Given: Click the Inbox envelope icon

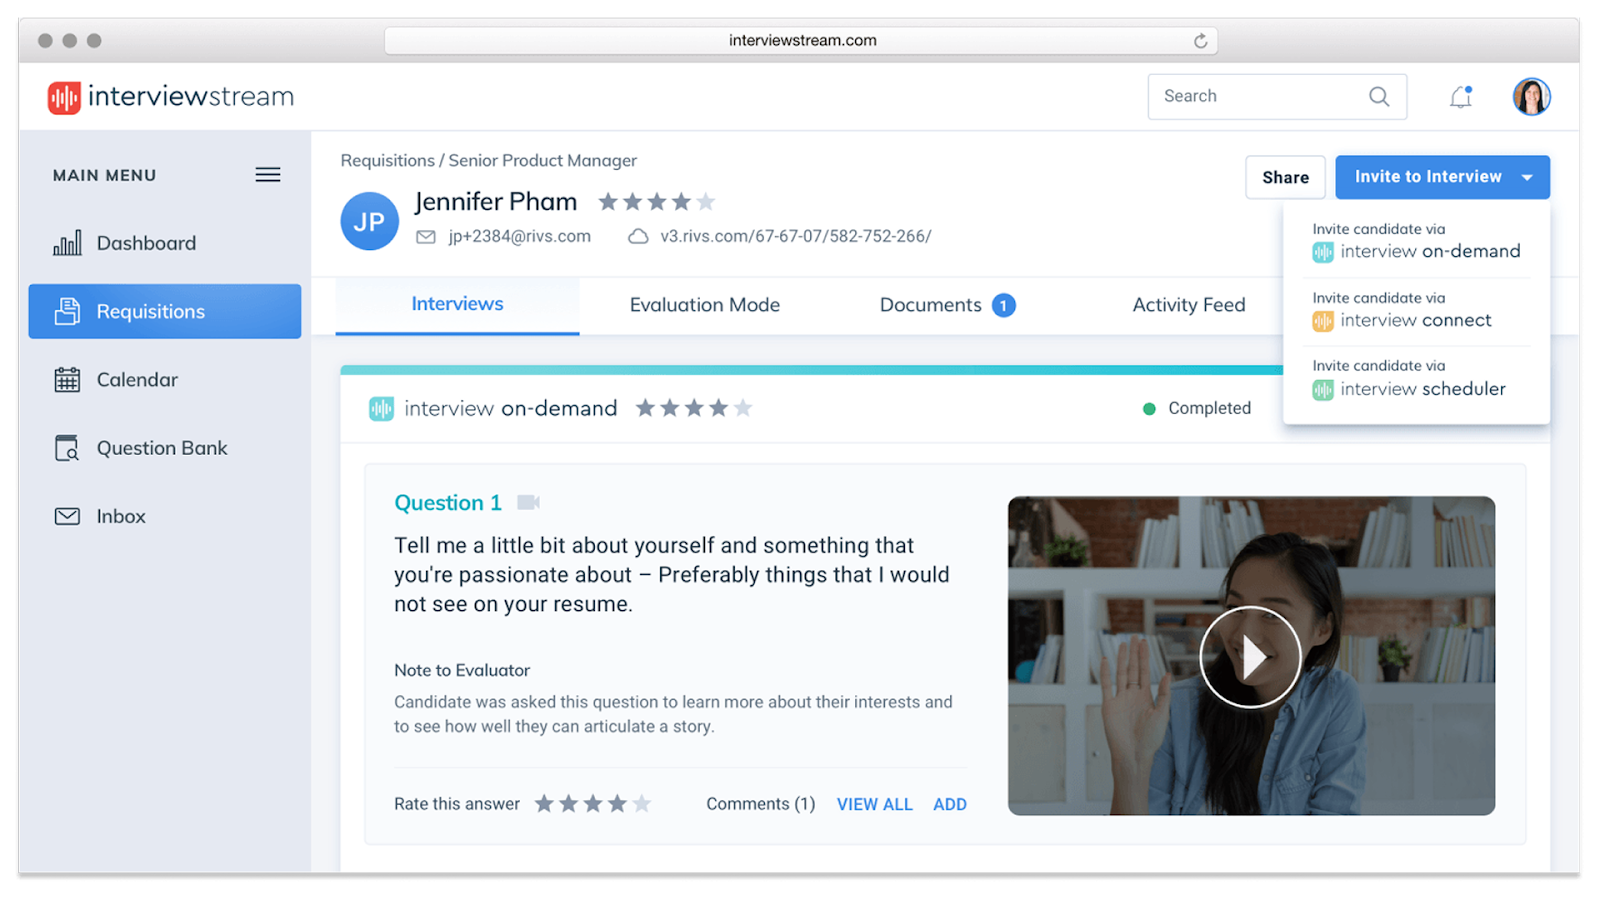Looking at the screenshot, I should click(67, 516).
